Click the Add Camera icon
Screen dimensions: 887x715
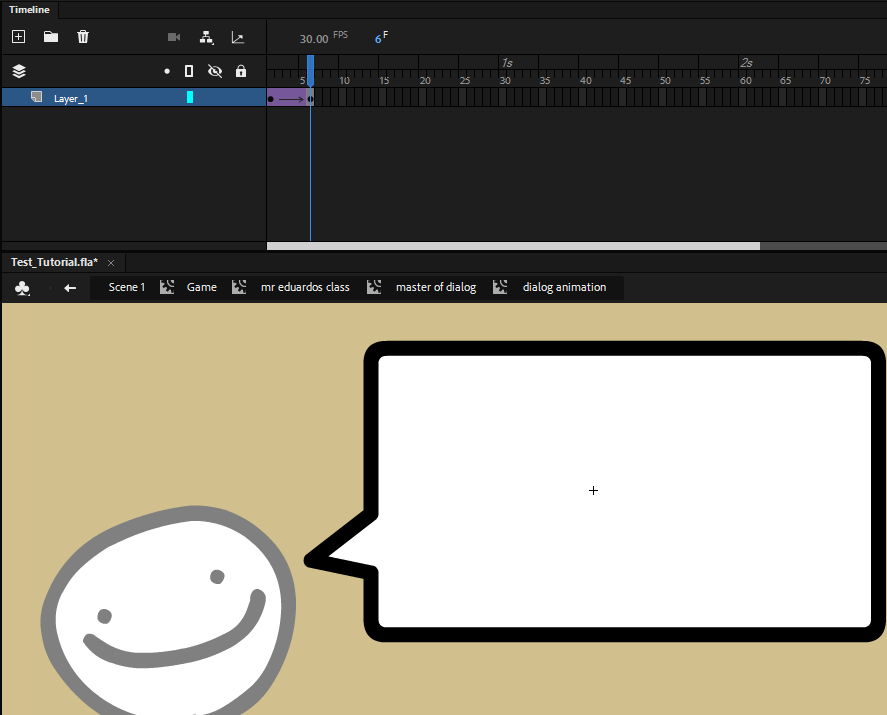(x=174, y=37)
